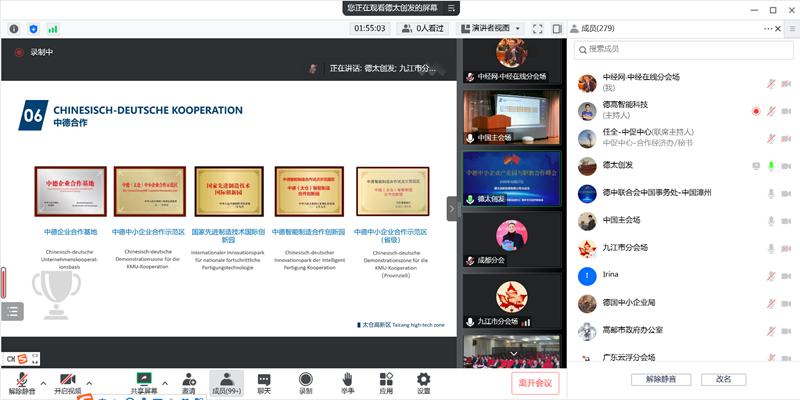Screen dimensions: 800x400
Task: Toggle microphone for 德太创发 in member list
Action: (x=771, y=165)
